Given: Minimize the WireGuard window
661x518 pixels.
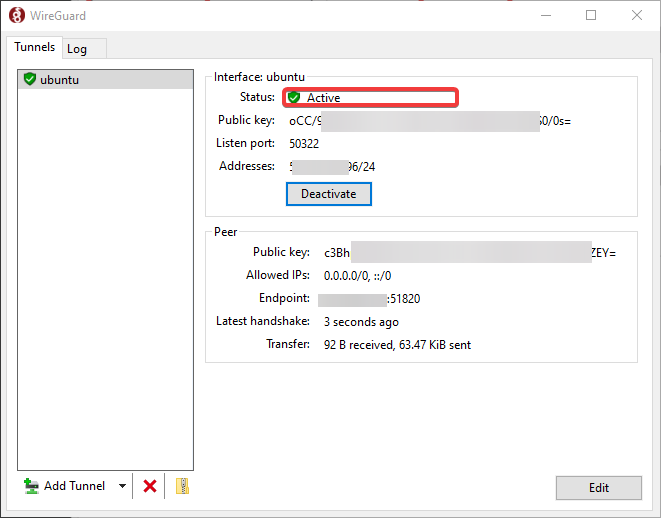Looking at the screenshot, I should click(546, 16).
